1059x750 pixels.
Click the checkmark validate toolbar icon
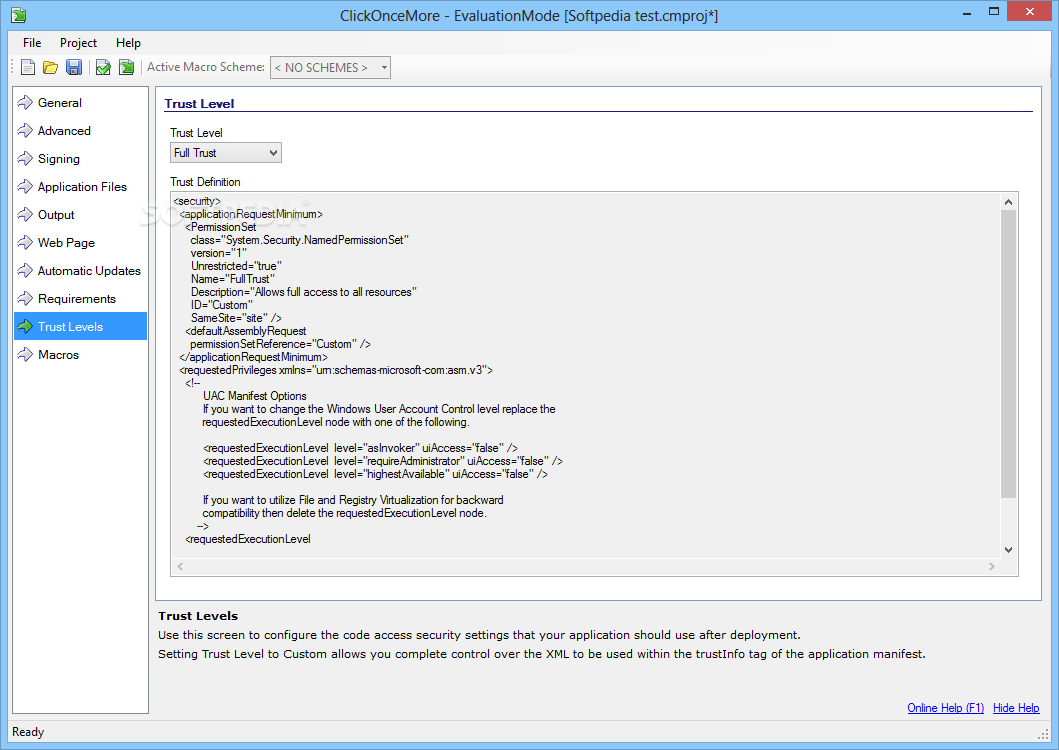click(103, 67)
